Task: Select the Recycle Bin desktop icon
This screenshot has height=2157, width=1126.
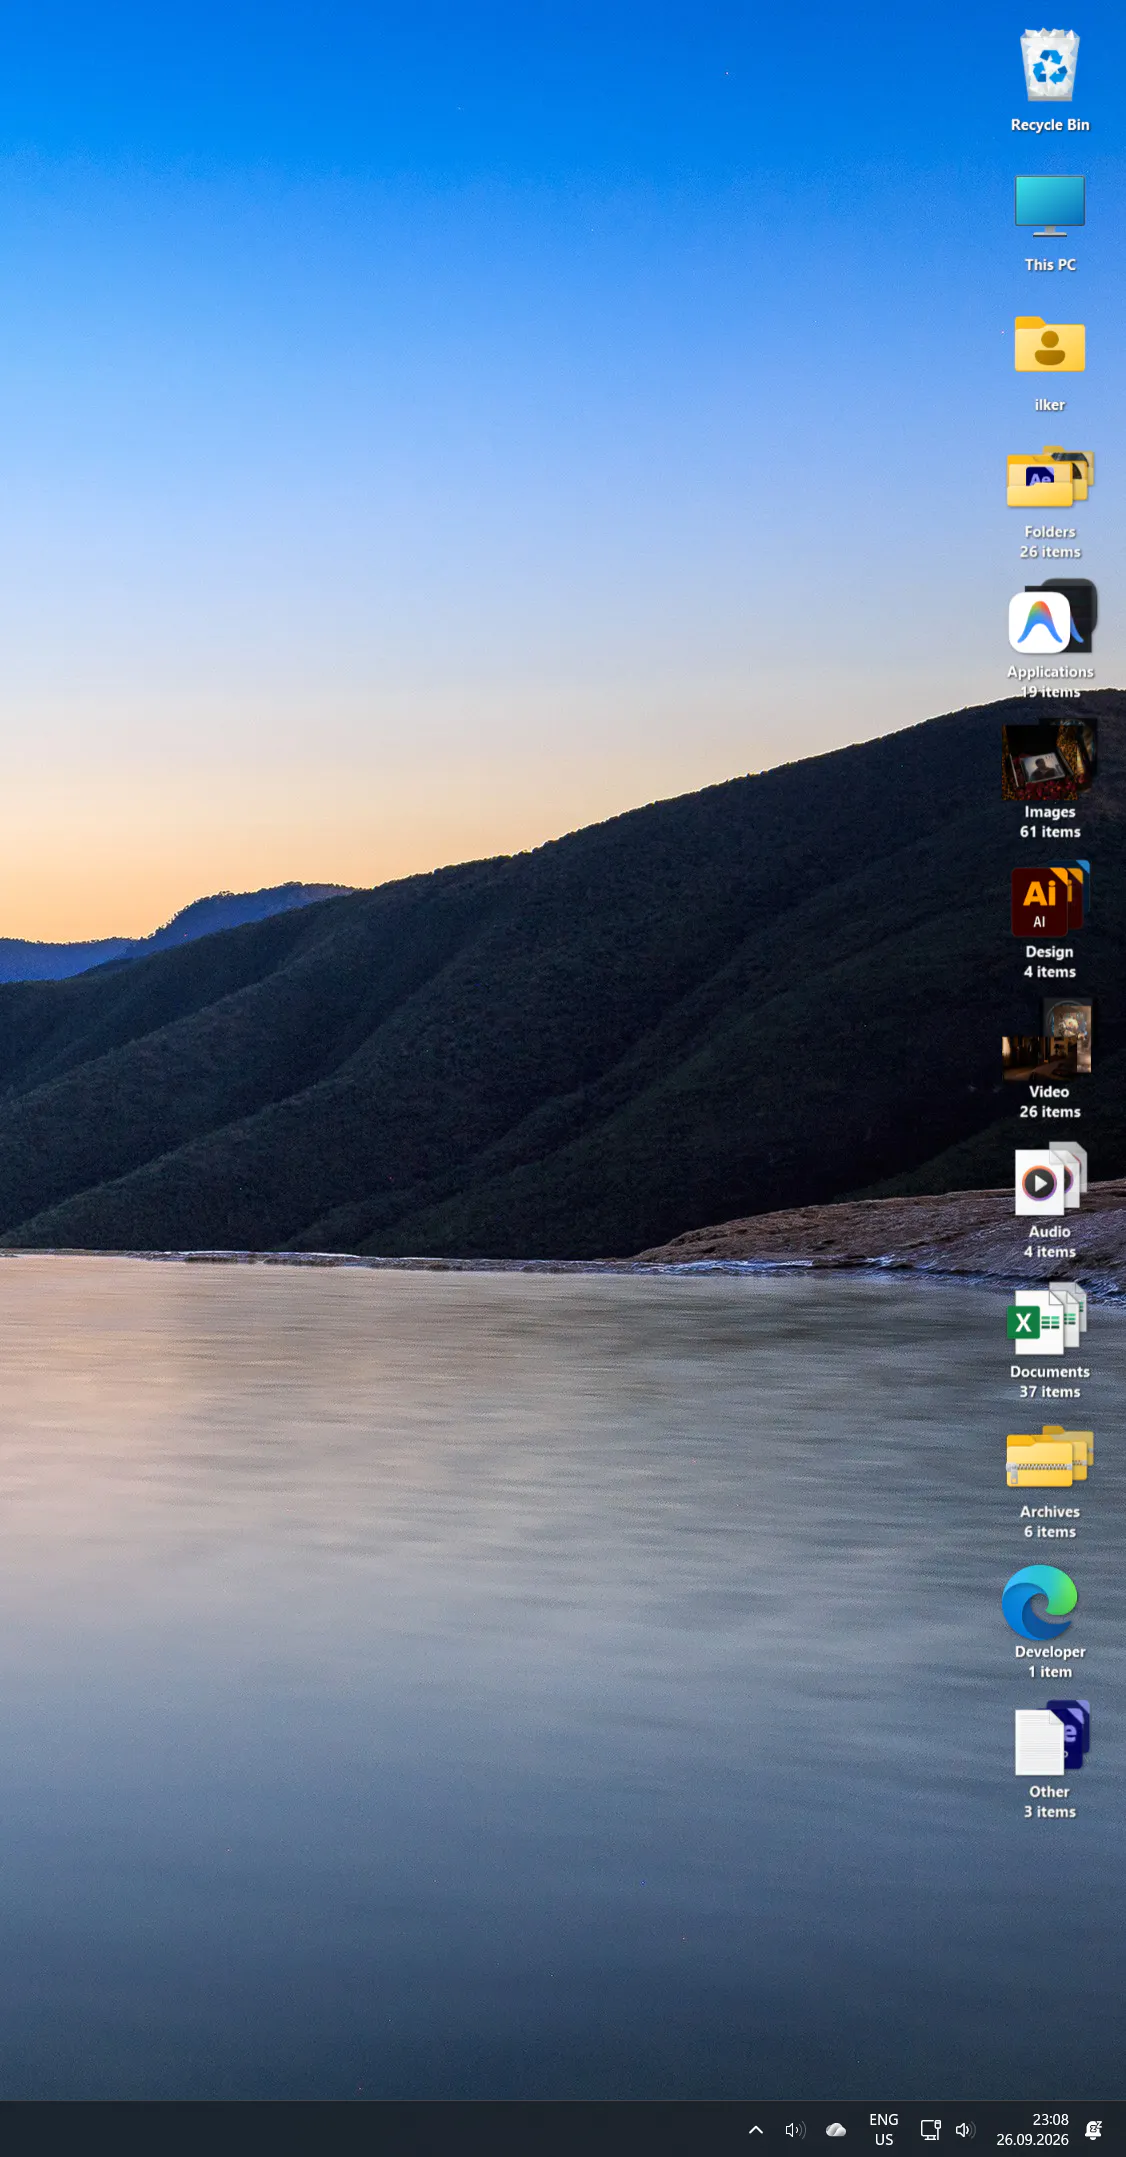Action: coord(1050,80)
